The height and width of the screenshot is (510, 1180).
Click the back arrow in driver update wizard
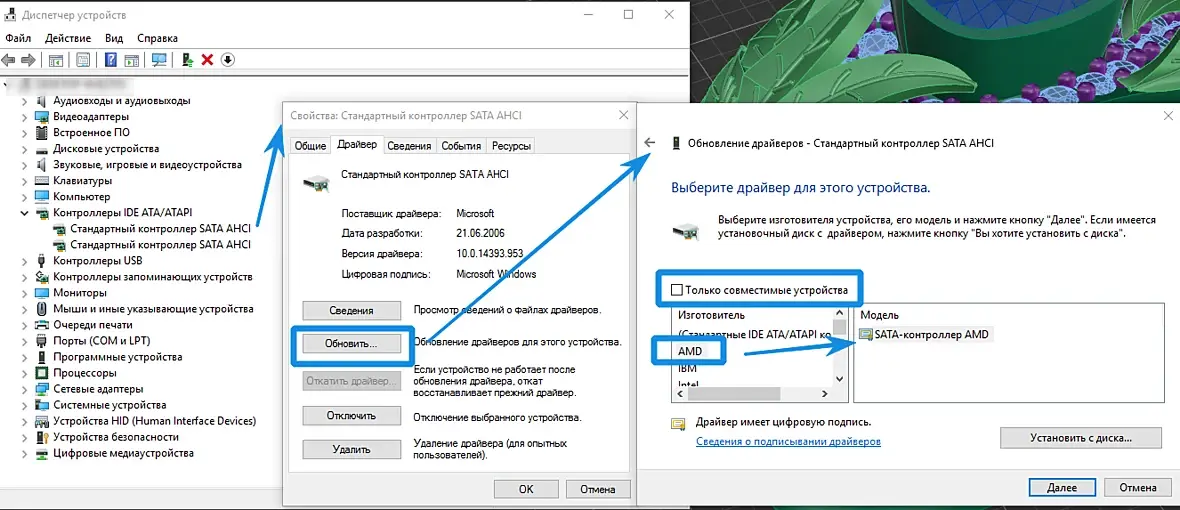650,142
